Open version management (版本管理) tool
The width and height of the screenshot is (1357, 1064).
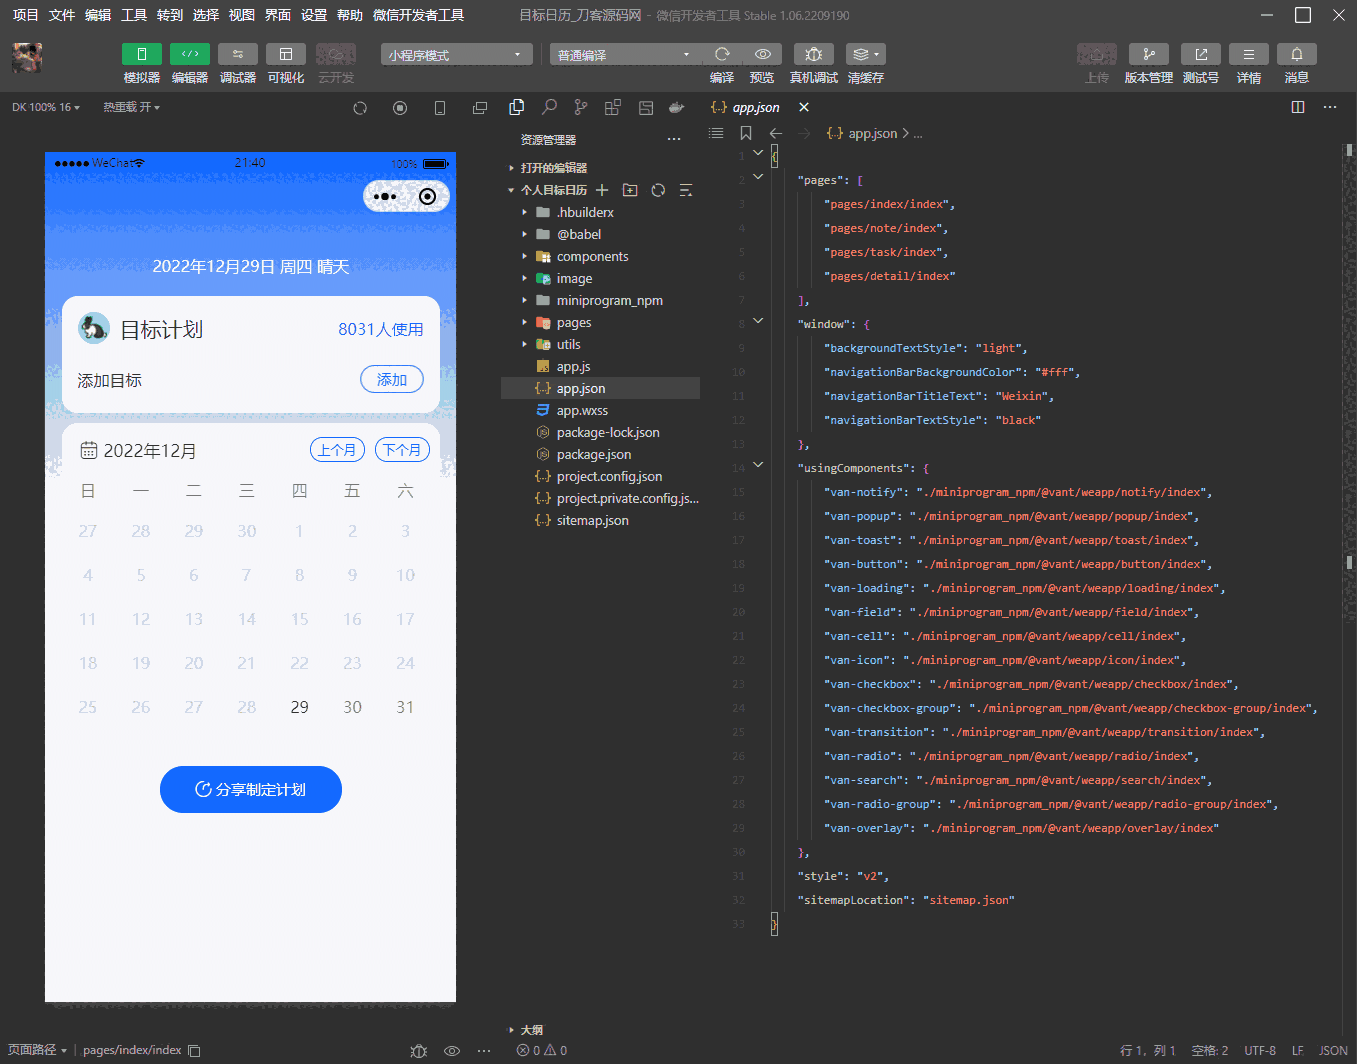[1148, 54]
